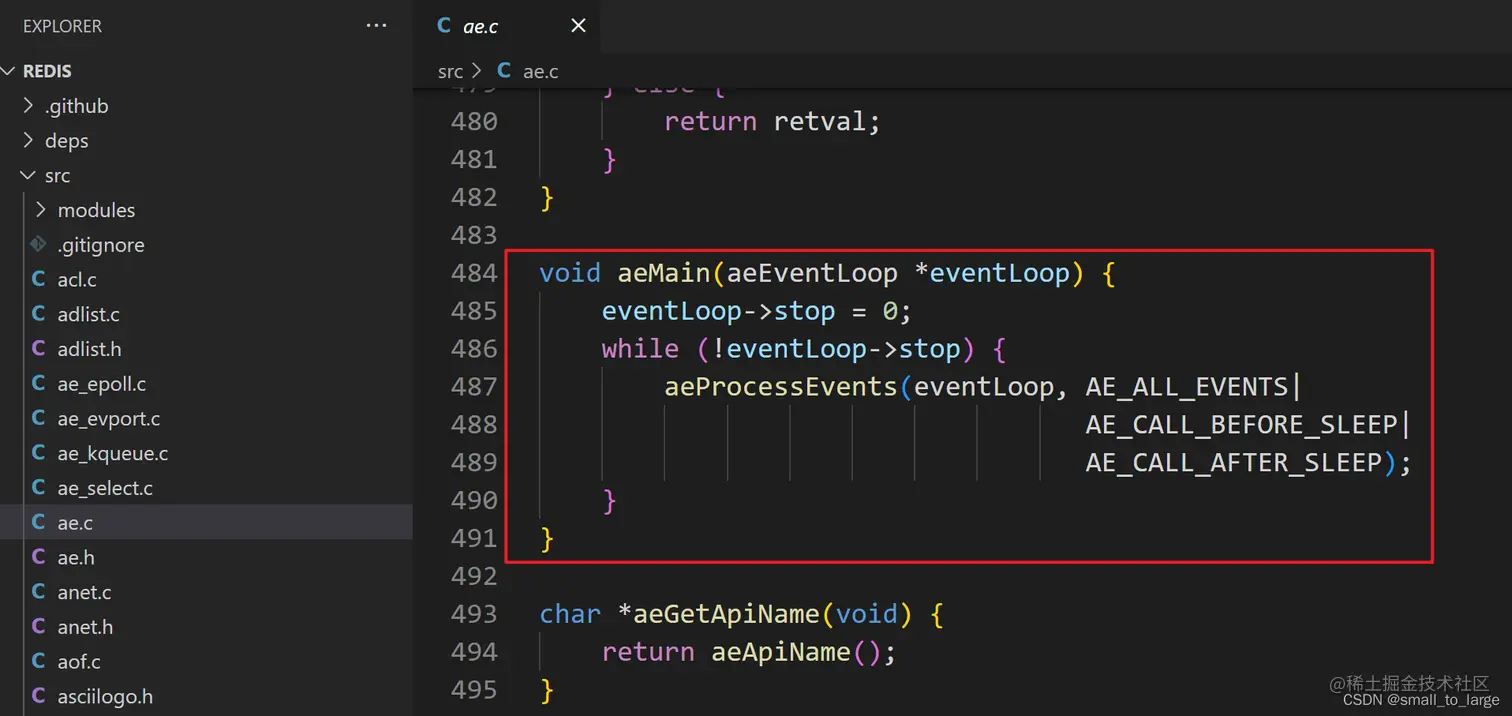Open ae_epoll.c file
Image resolution: width=1512 pixels, height=716 pixels.
206,384
